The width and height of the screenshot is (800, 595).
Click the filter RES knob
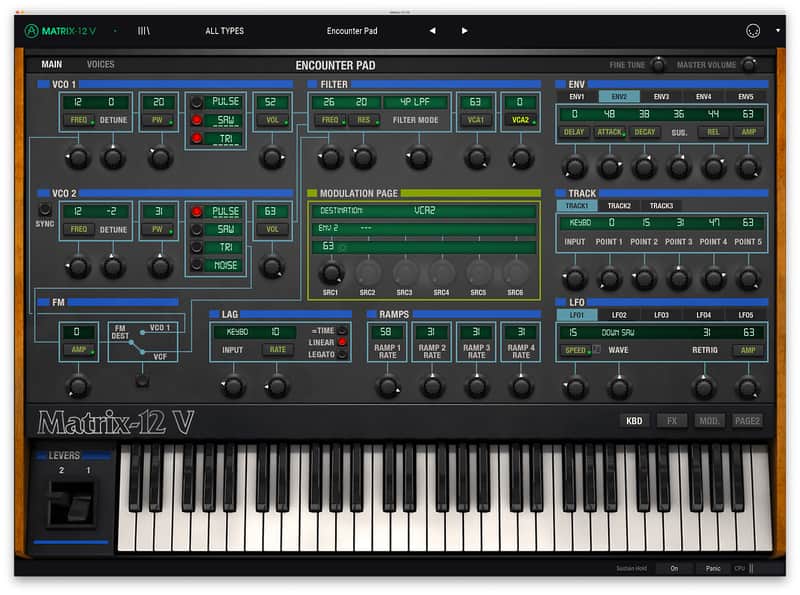(x=363, y=158)
